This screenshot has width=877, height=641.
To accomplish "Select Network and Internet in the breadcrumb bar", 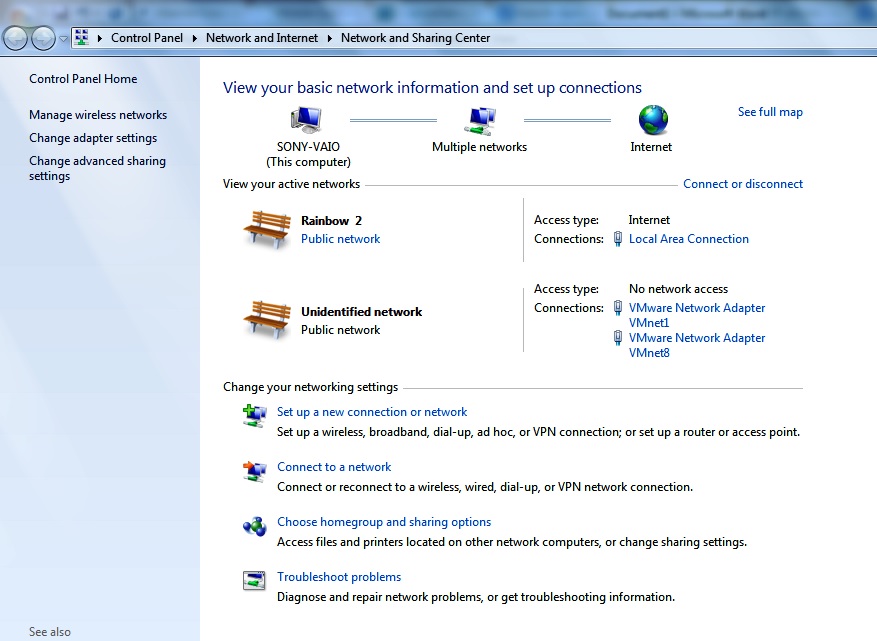I will pos(262,38).
